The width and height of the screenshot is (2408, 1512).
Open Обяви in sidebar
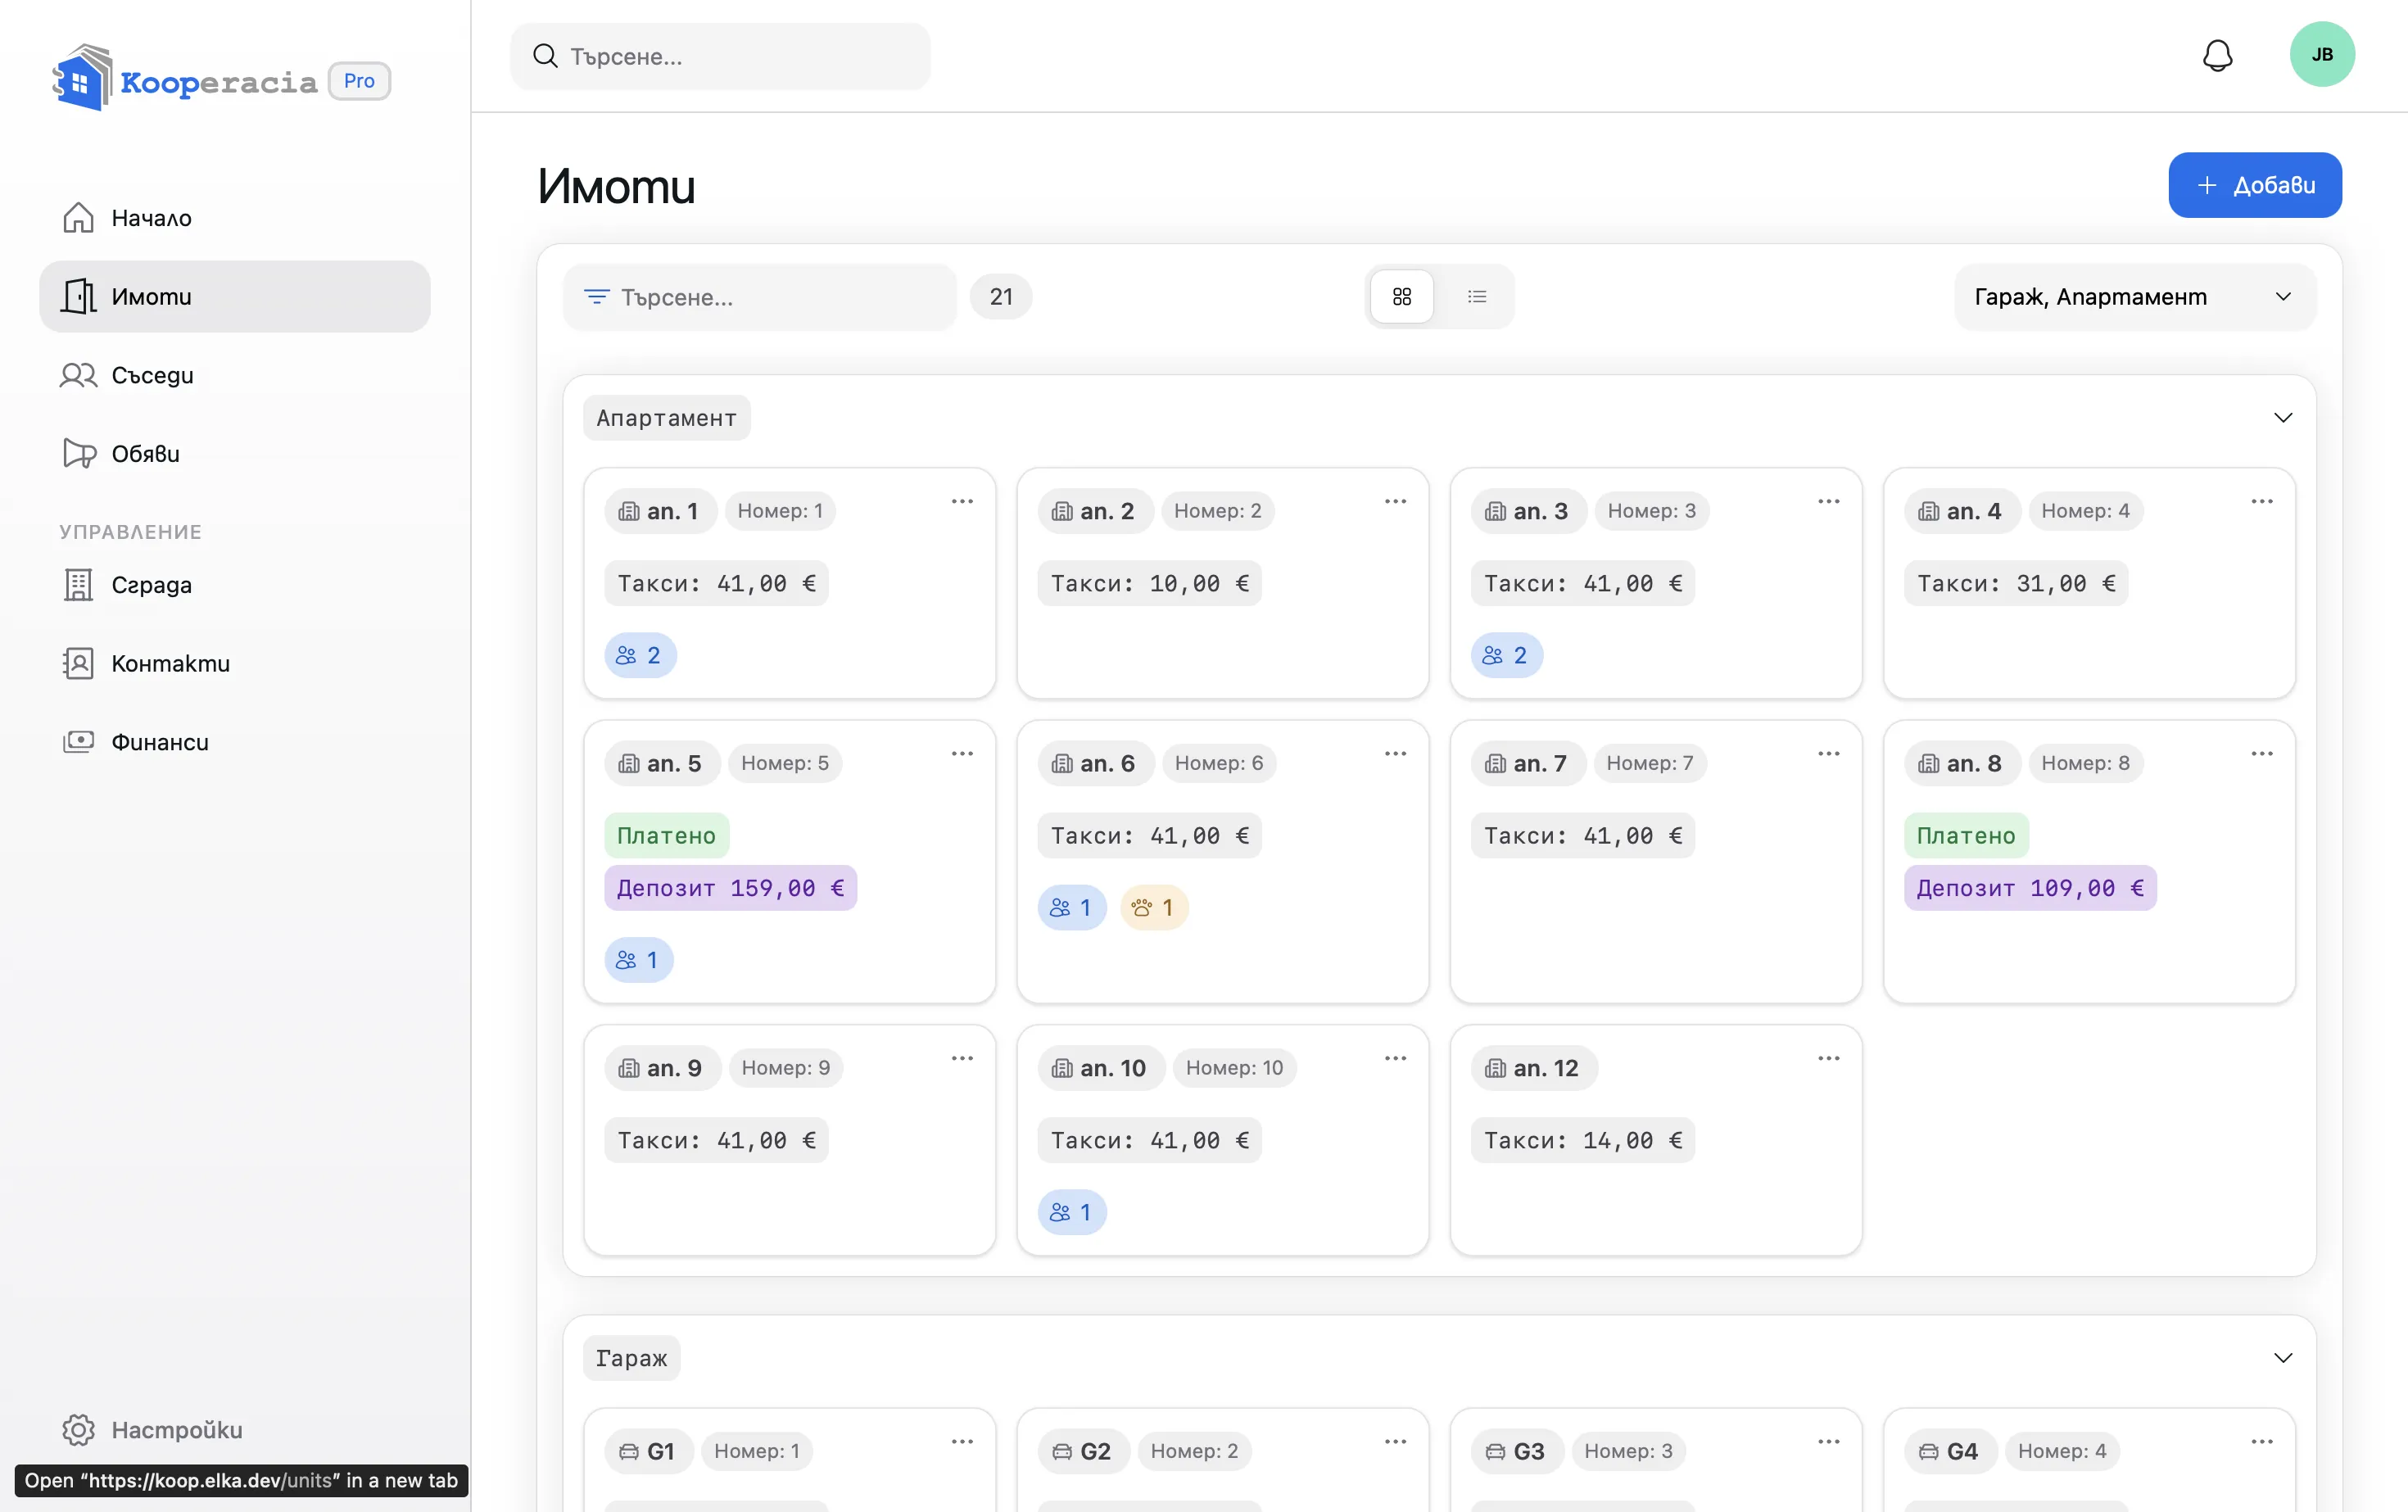(x=235, y=454)
